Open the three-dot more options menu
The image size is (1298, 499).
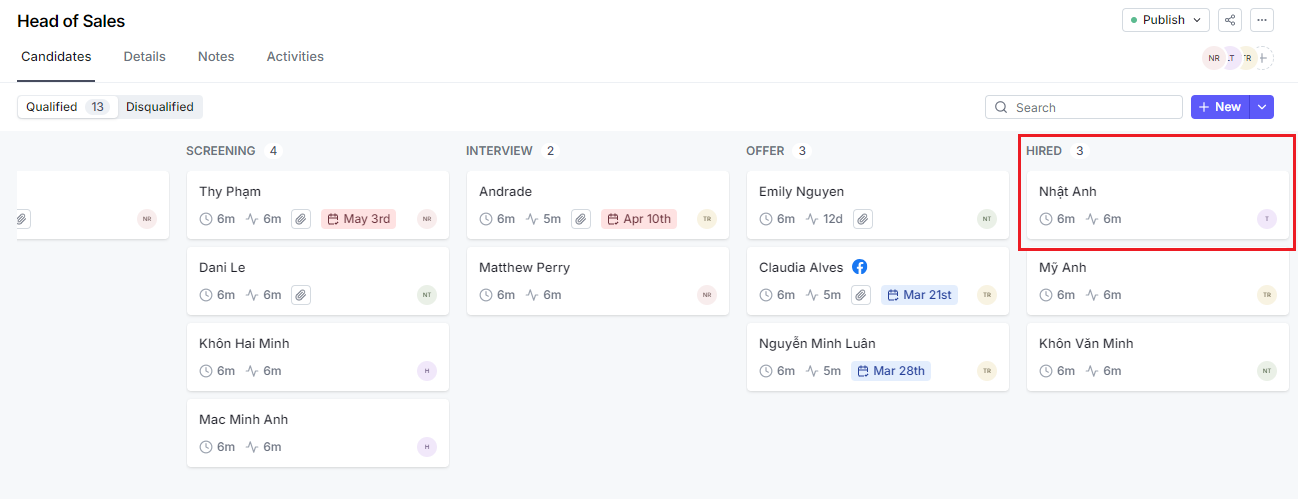pos(1262,20)
